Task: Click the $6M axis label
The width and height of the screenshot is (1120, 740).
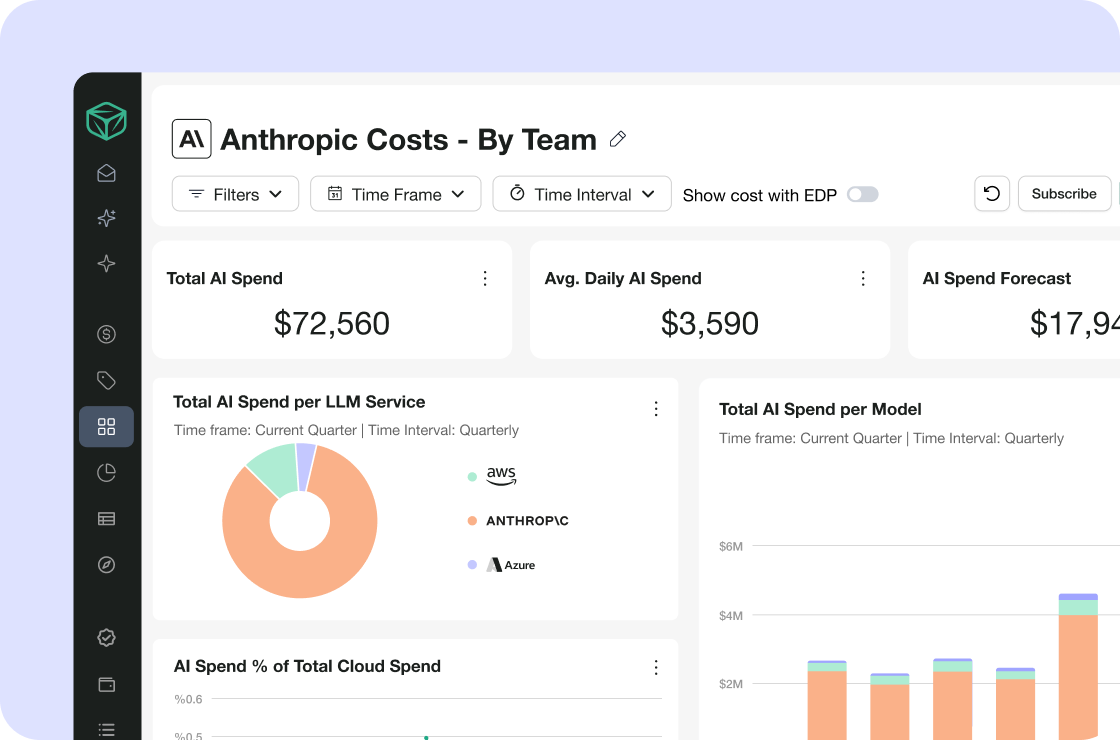Action: [731, 546]
